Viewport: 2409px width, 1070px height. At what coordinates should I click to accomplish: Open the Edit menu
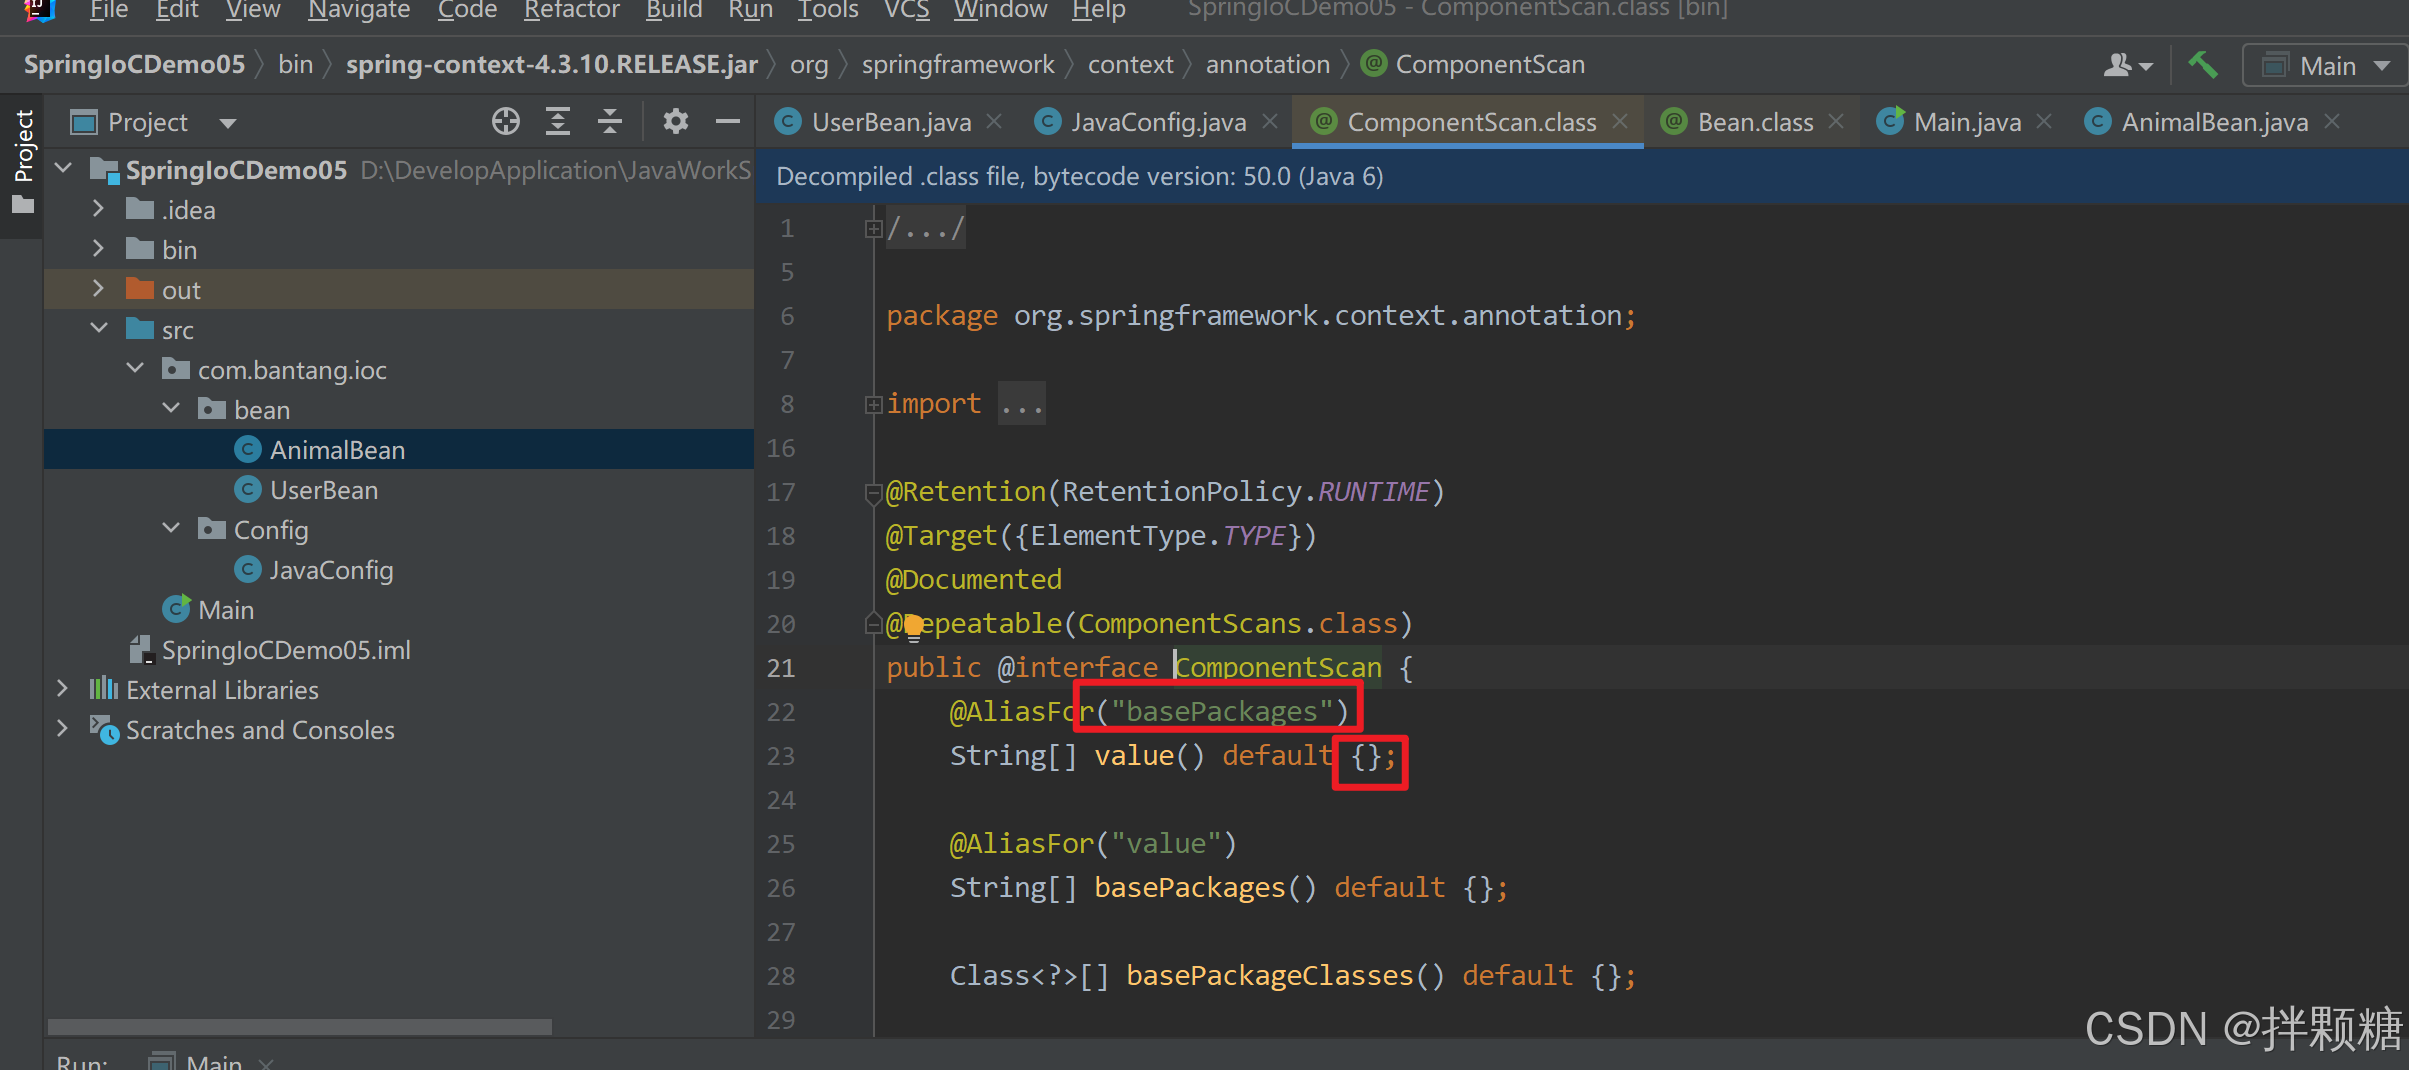pyautogui.click(x=177, y=10)
